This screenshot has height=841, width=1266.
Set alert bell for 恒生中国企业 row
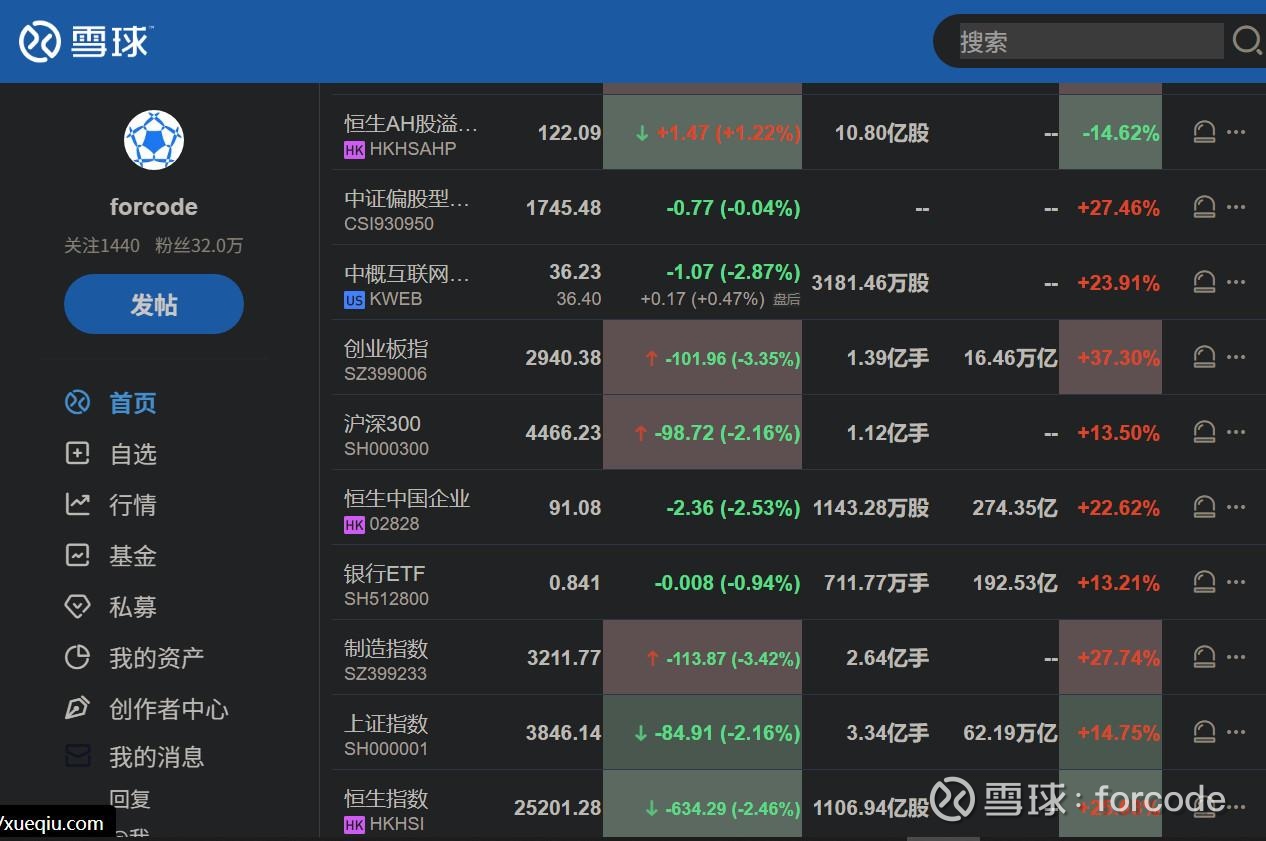point(1205,507)
